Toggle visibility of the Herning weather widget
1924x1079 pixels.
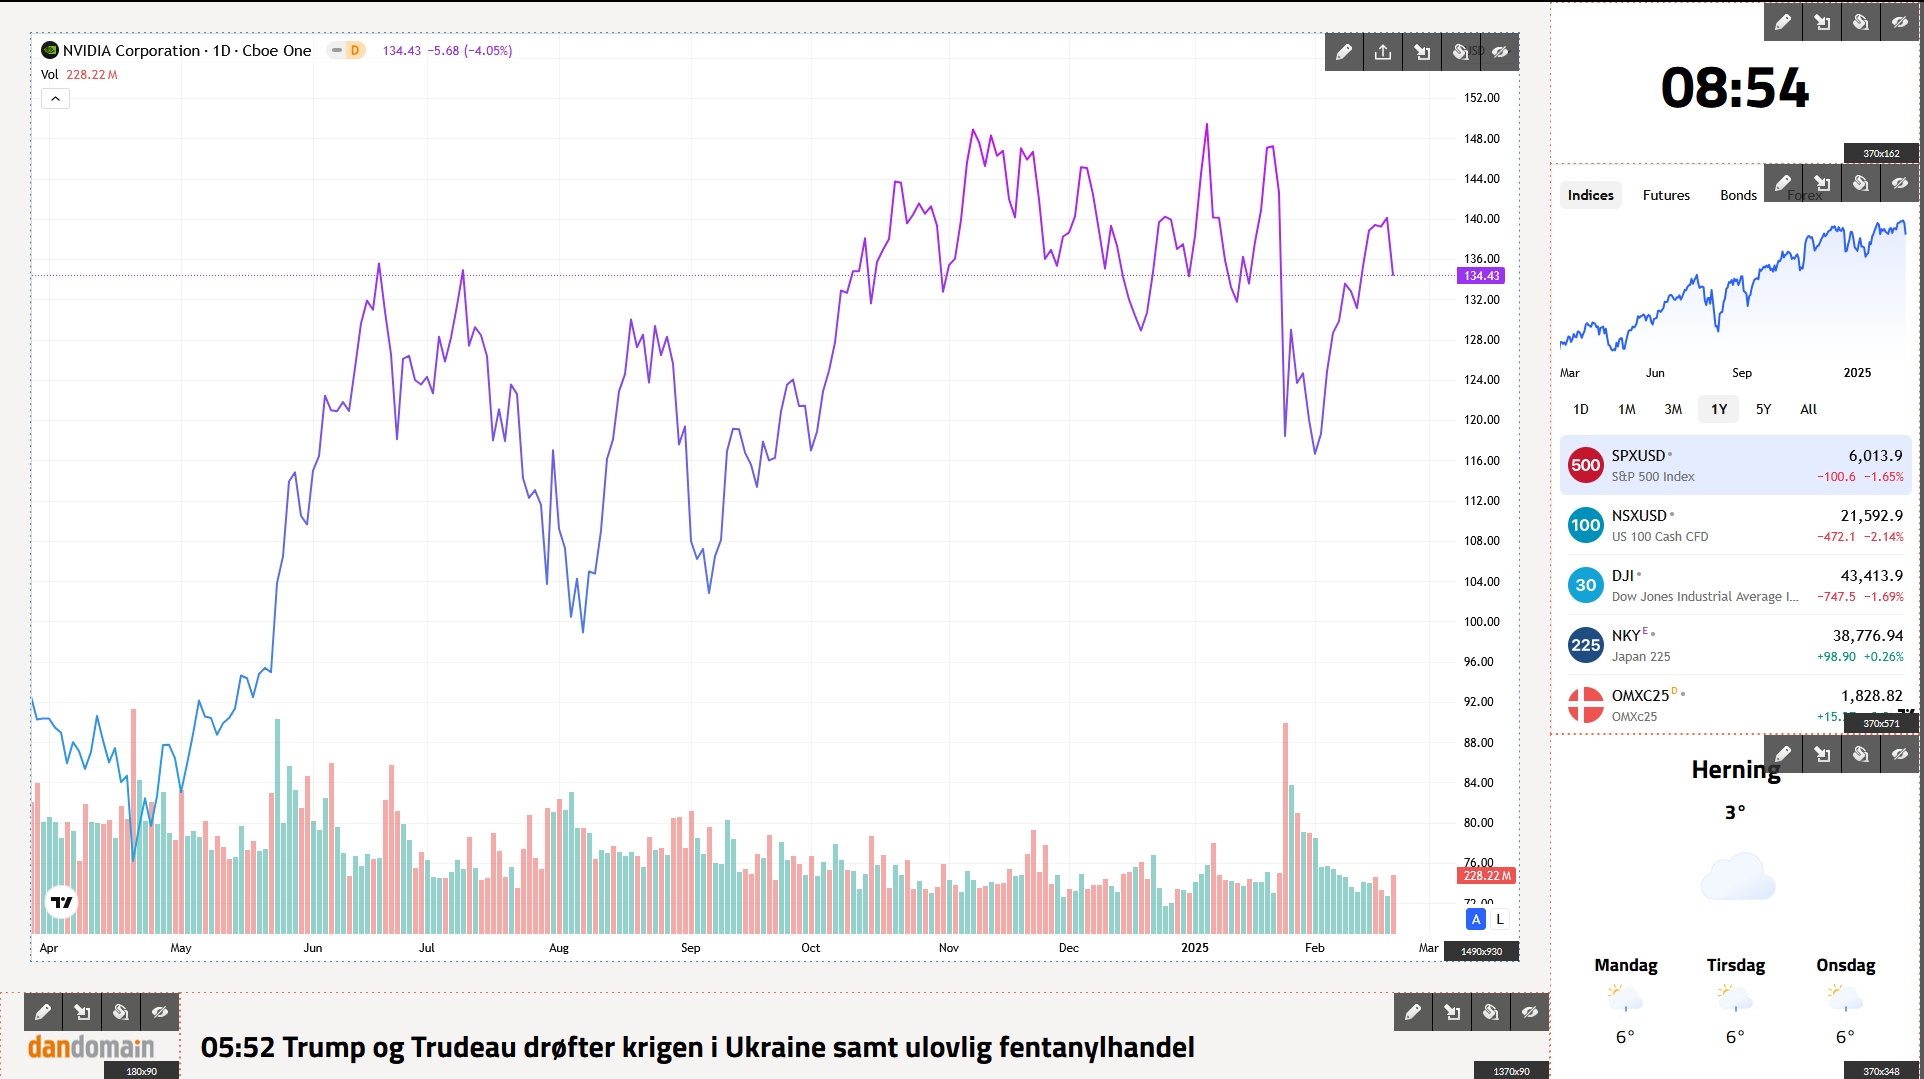pyautogui.click(x=1900, y=754)
